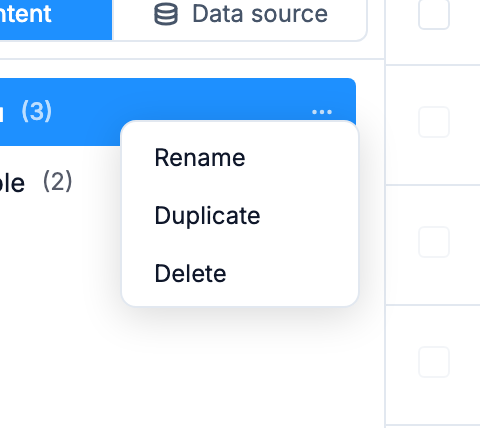Click the item name ending in 'ble'
This screenshot has height=428, width=480.
point(12,183)
